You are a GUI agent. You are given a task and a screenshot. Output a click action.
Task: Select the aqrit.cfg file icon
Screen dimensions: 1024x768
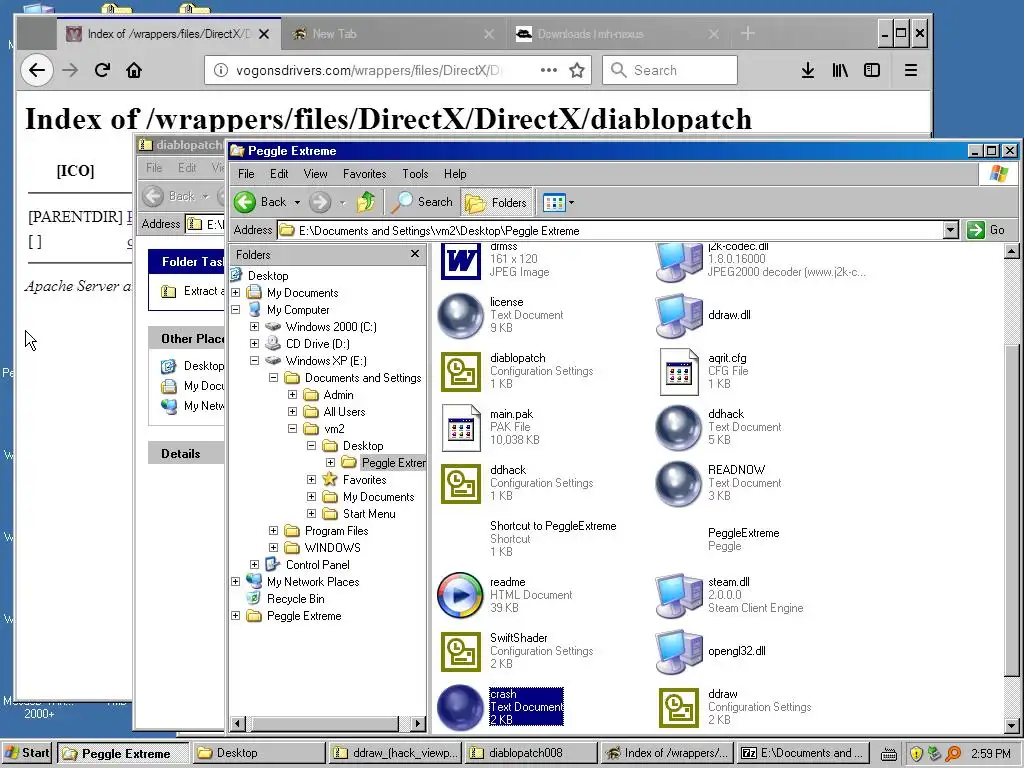(679, 372)
